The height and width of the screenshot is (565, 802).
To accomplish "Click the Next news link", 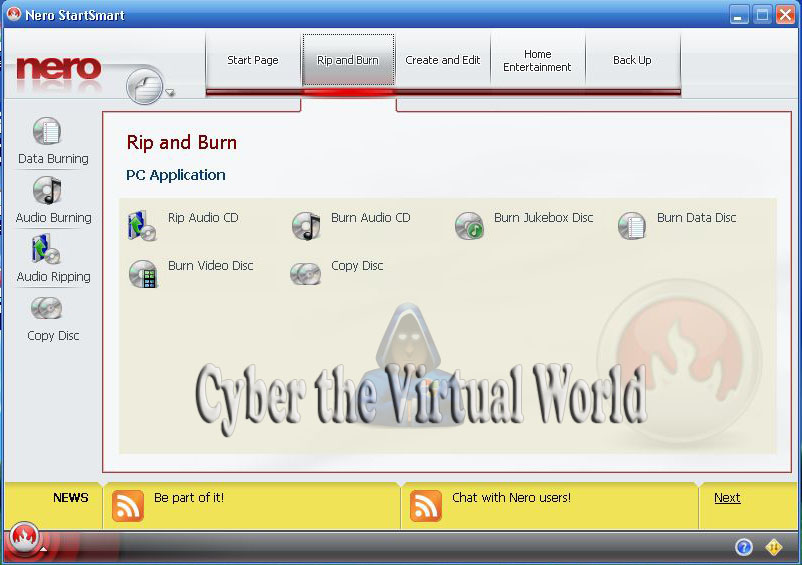I will point(727,498).
